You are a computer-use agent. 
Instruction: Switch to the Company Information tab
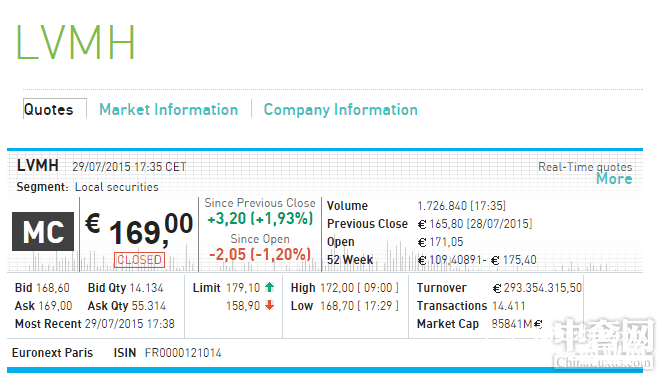coord(340,110)
